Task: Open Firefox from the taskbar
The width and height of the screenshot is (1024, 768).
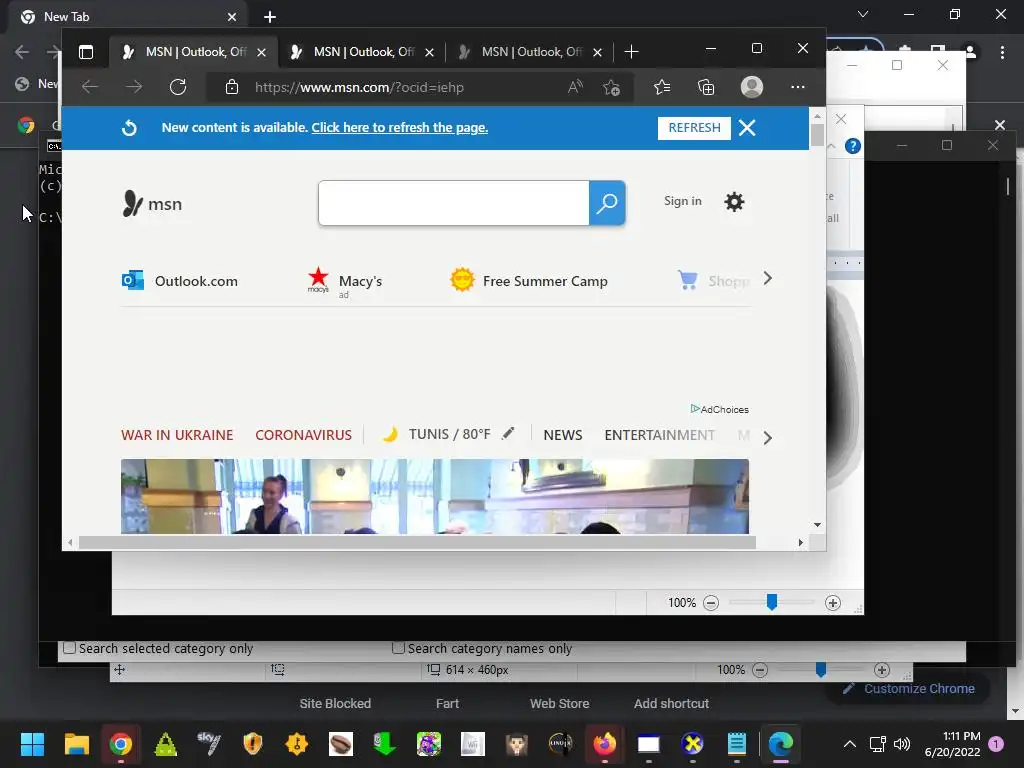Action: (604, 744)
